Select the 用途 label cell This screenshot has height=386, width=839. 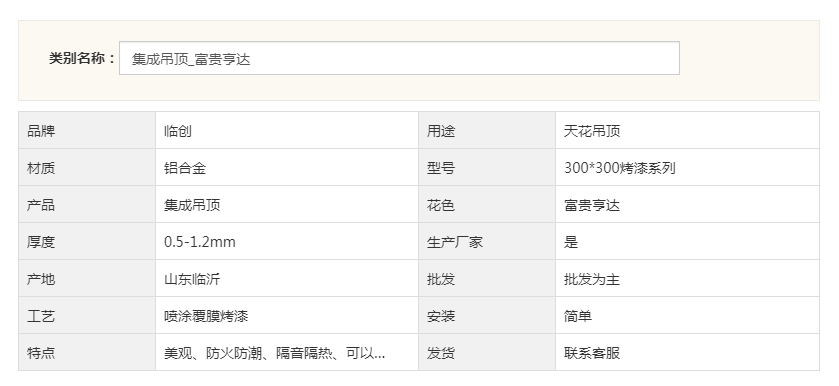click(487, 131)
